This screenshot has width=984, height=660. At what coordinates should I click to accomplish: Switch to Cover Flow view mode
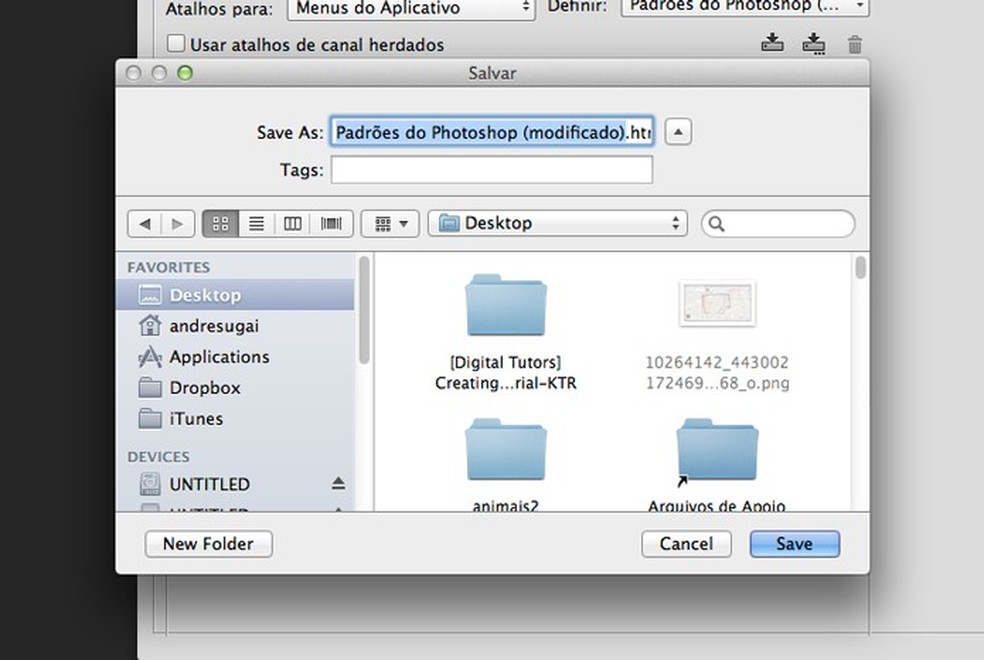tap(331, 224)
